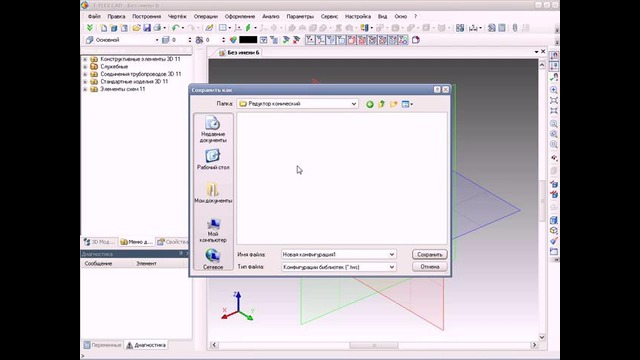Open the file name history dropdown arrow
Image resolution: width=640 pixels, height=360 pixels.
tap(391, 254)
